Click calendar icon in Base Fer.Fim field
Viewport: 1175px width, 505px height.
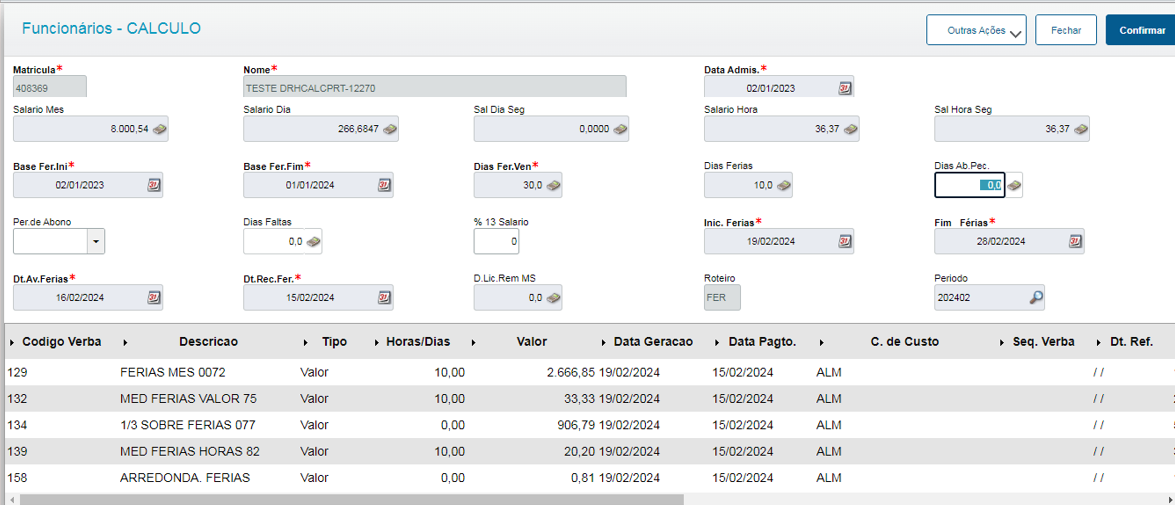[x=384, y=185]
